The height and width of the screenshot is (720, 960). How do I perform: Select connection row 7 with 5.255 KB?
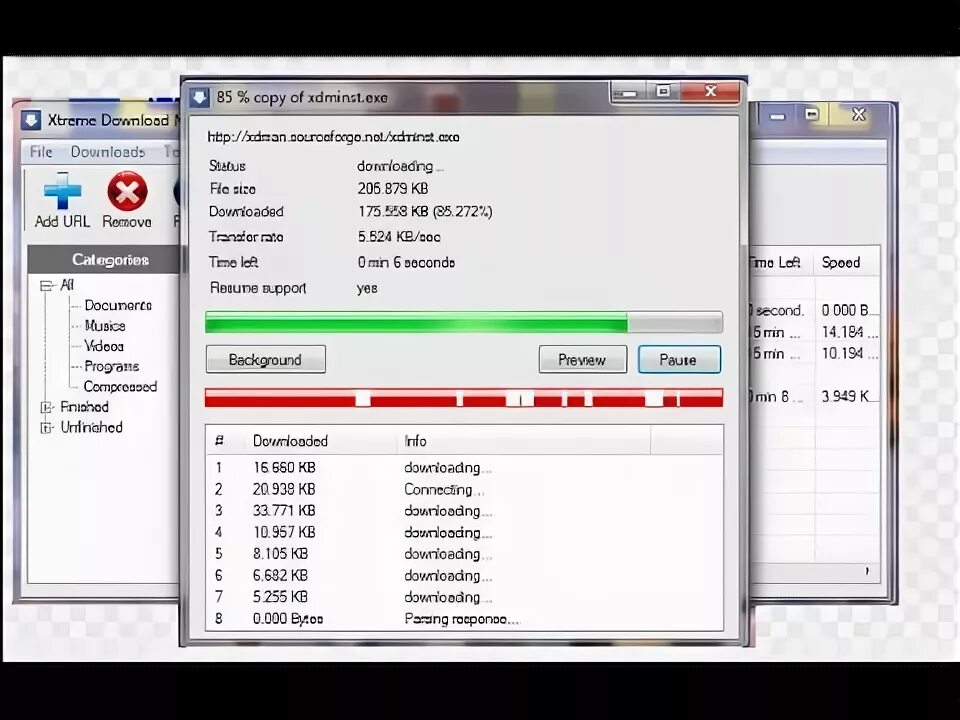(464, 597)
